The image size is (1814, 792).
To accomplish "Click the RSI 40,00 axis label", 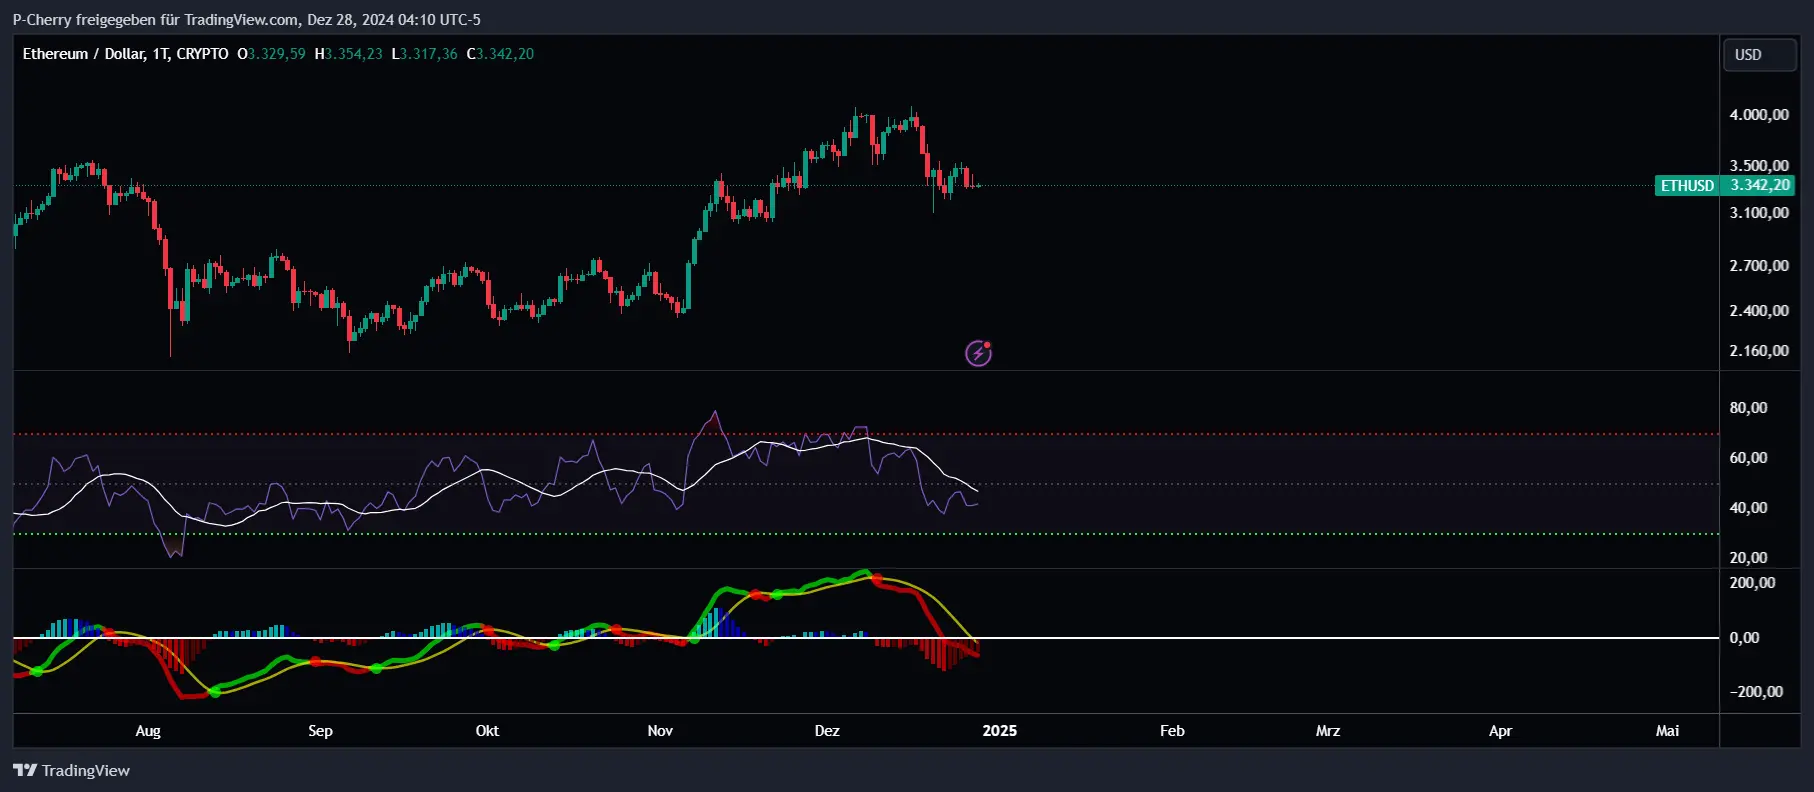I will (x=1748, y=508).
